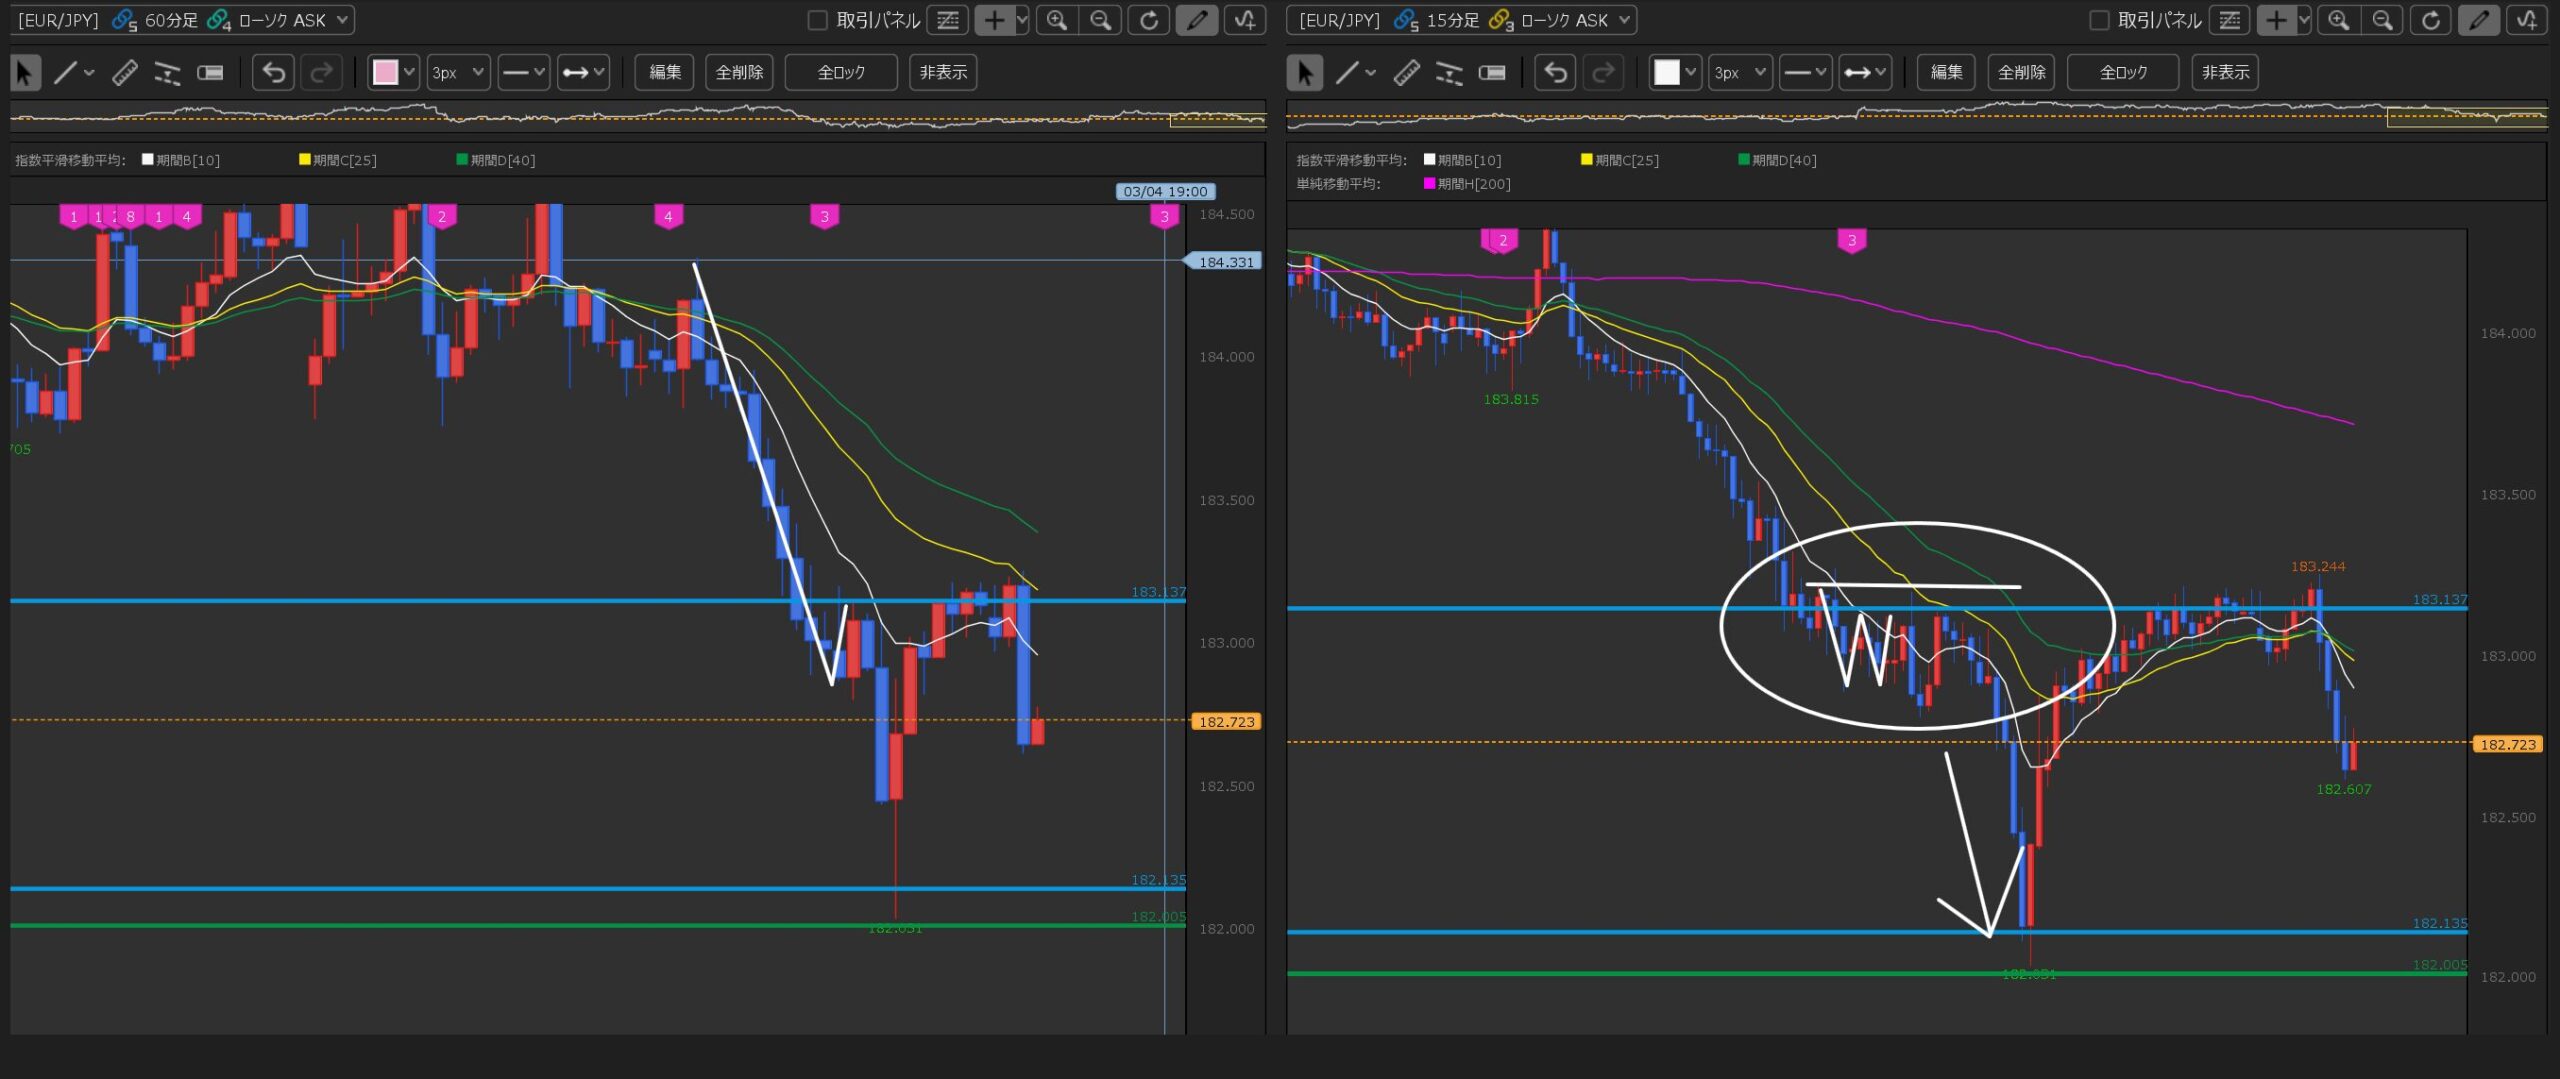The width and height of the screenshot is (2560, 1079).
Task: Check the 取引パネル box on the 15分足 chart
Action: 2099,20
